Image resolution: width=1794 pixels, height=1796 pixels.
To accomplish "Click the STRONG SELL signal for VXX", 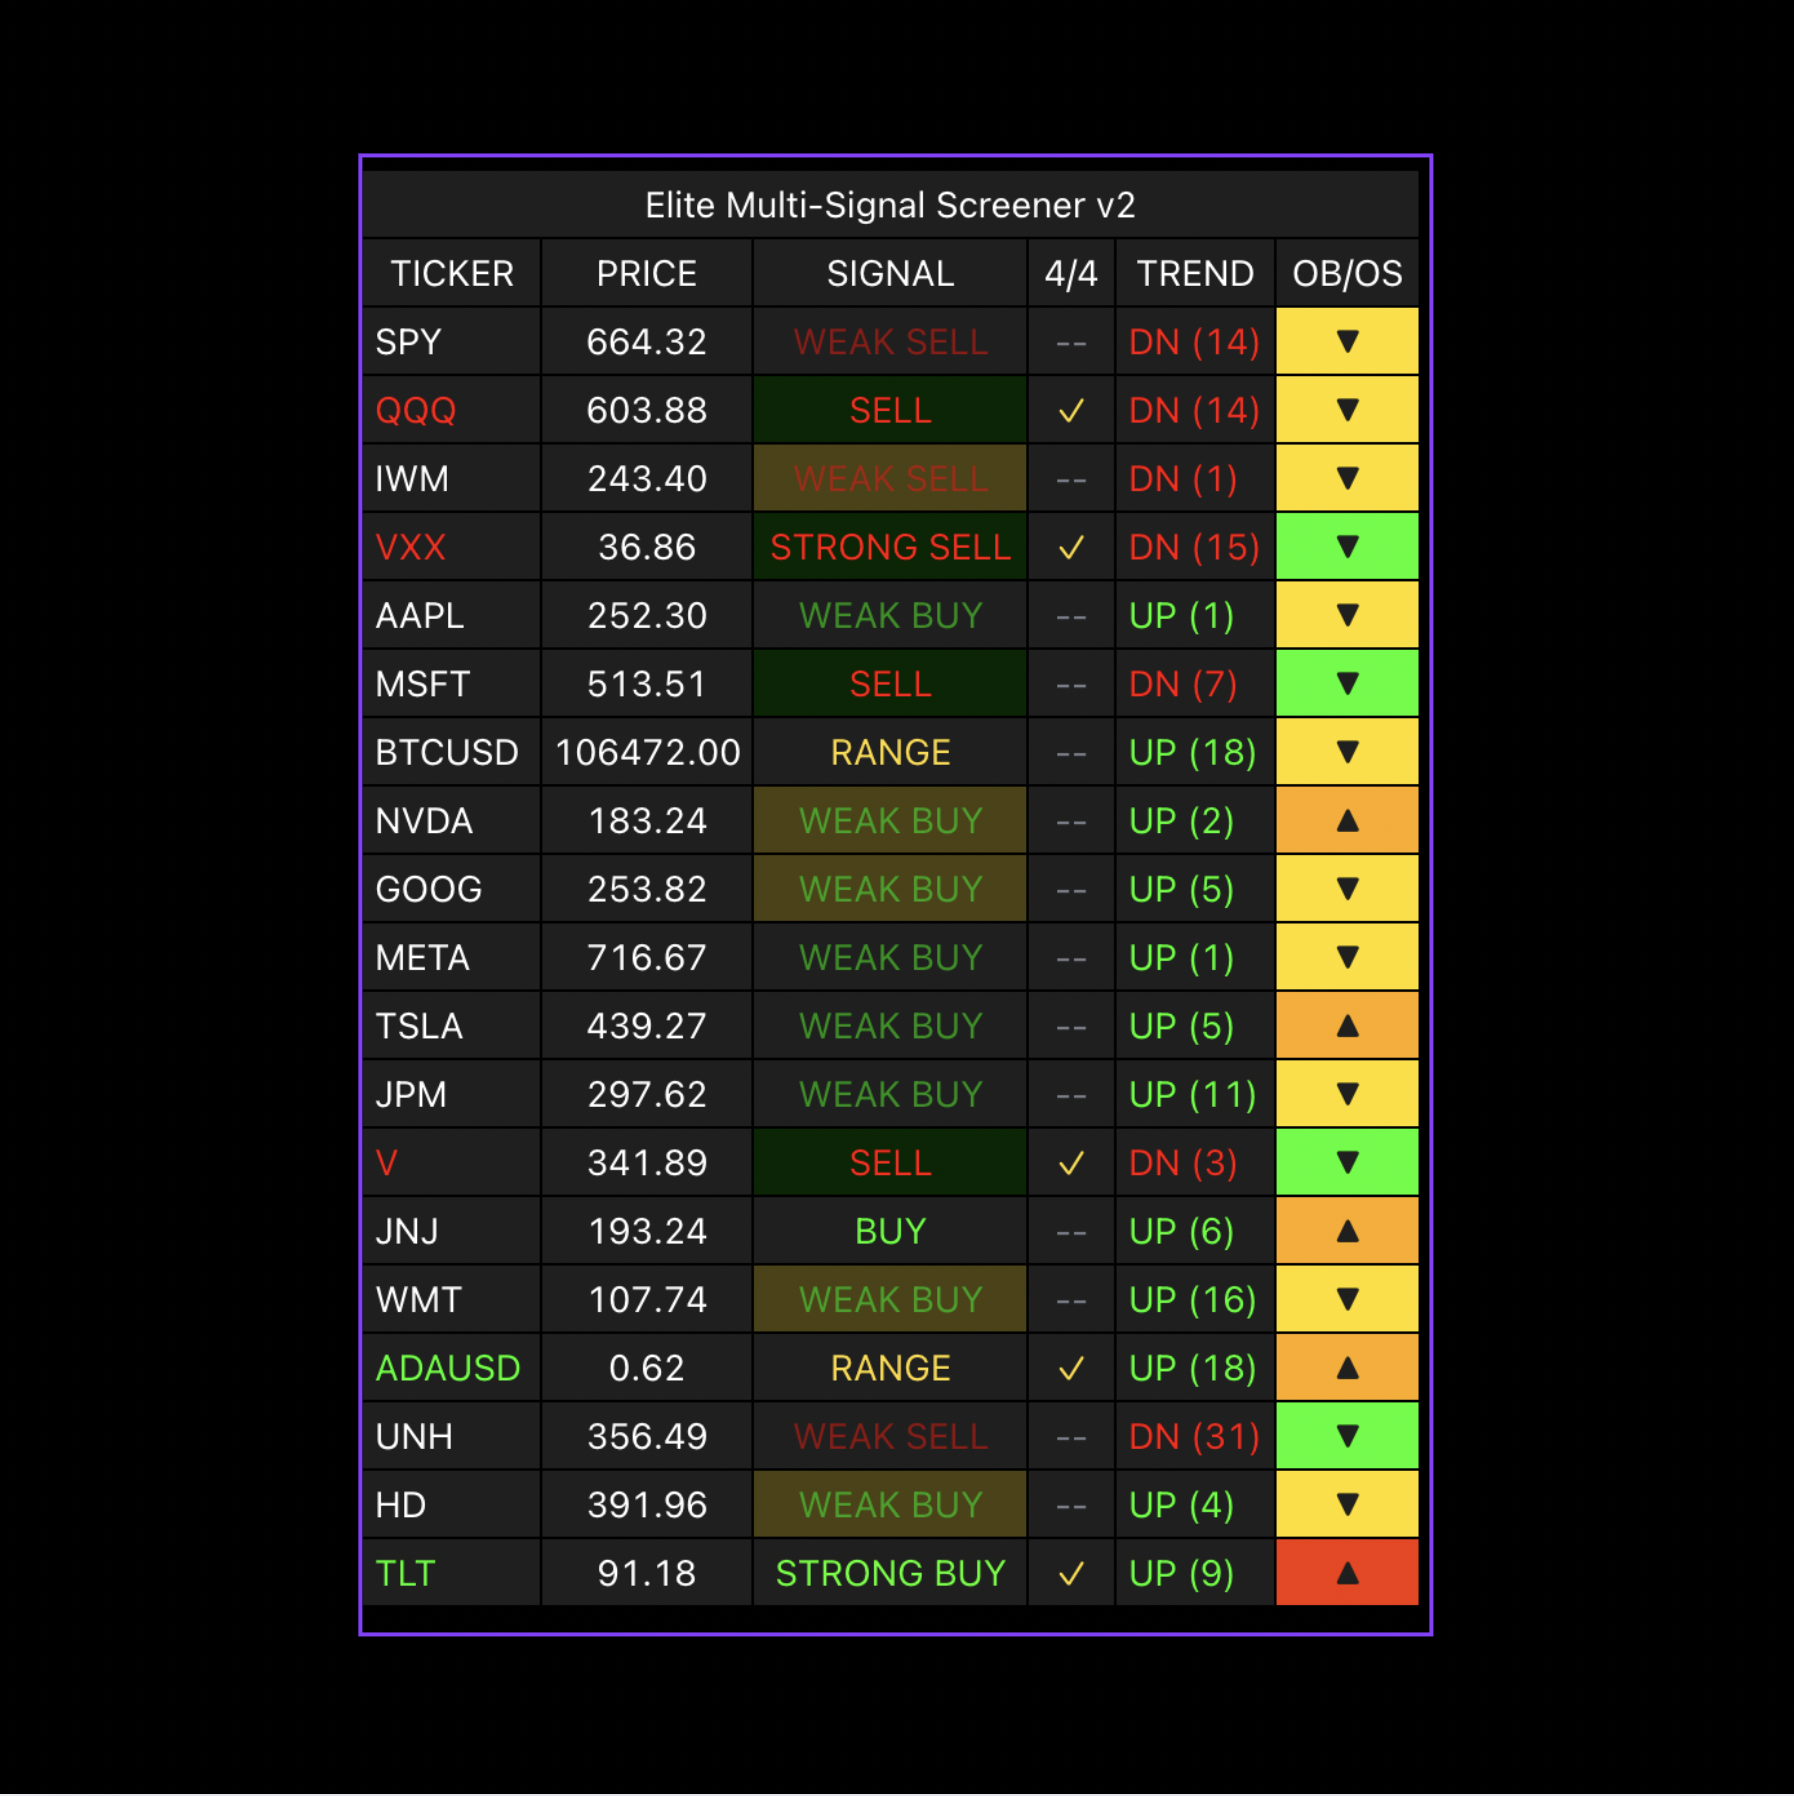I will point(890,547).
